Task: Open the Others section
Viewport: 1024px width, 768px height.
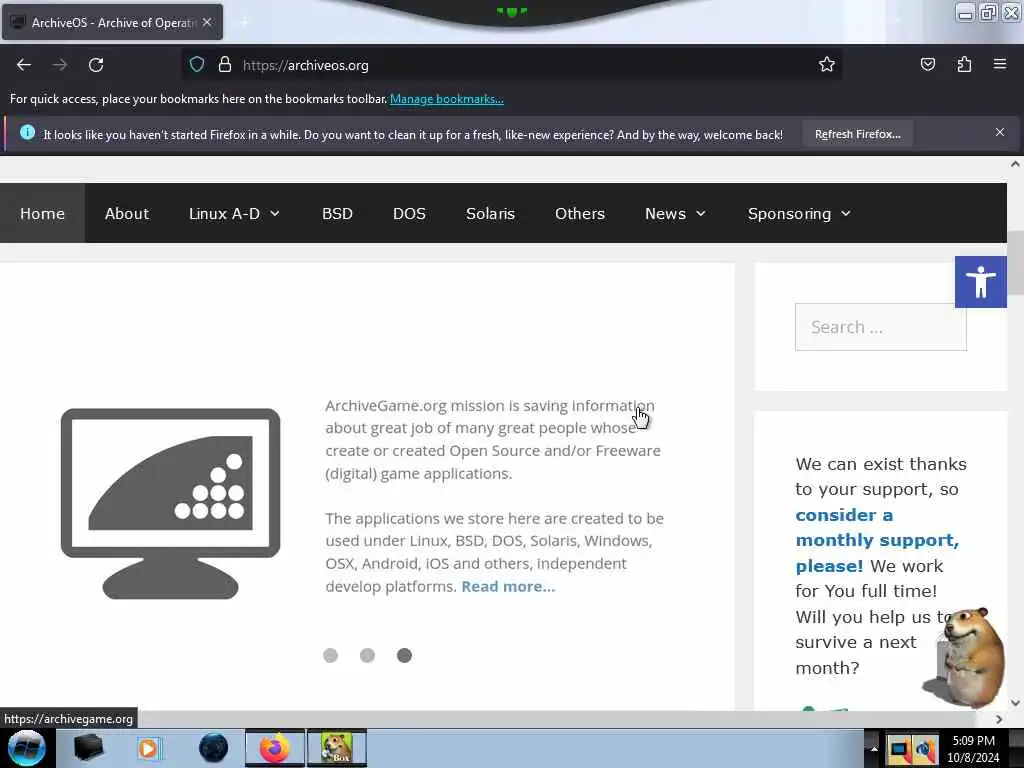Action: (x=580, y=214)
